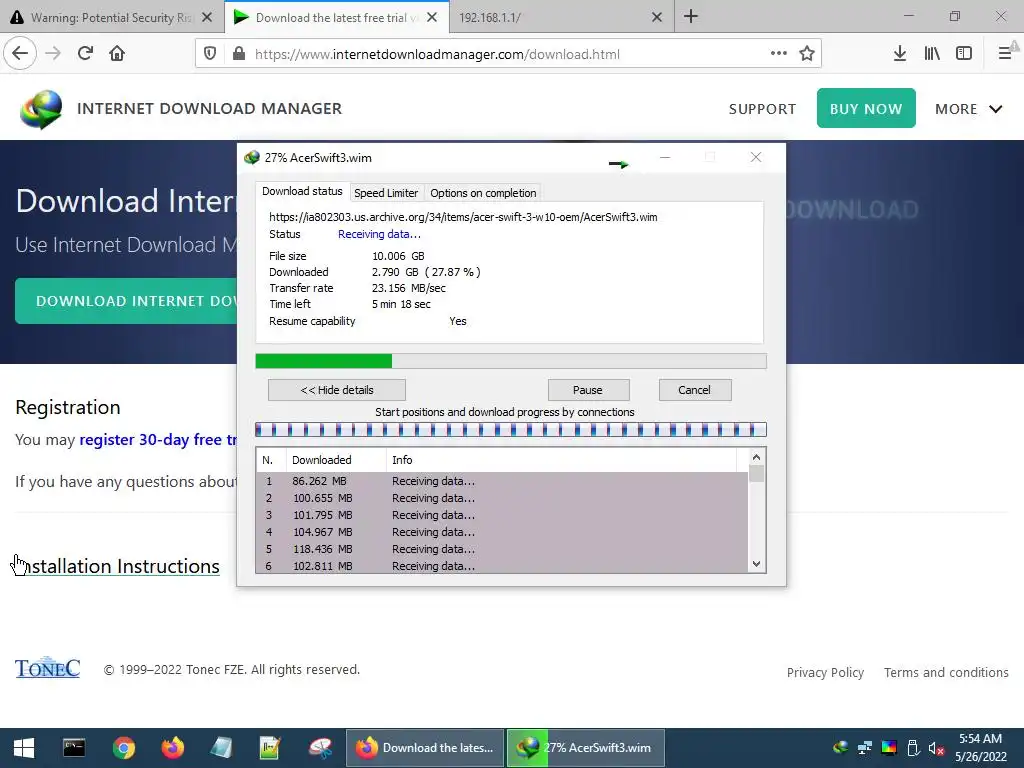1024x768 pixels.
Task: Close the 192.168.1.1 tab
Action: click(657, 18)
